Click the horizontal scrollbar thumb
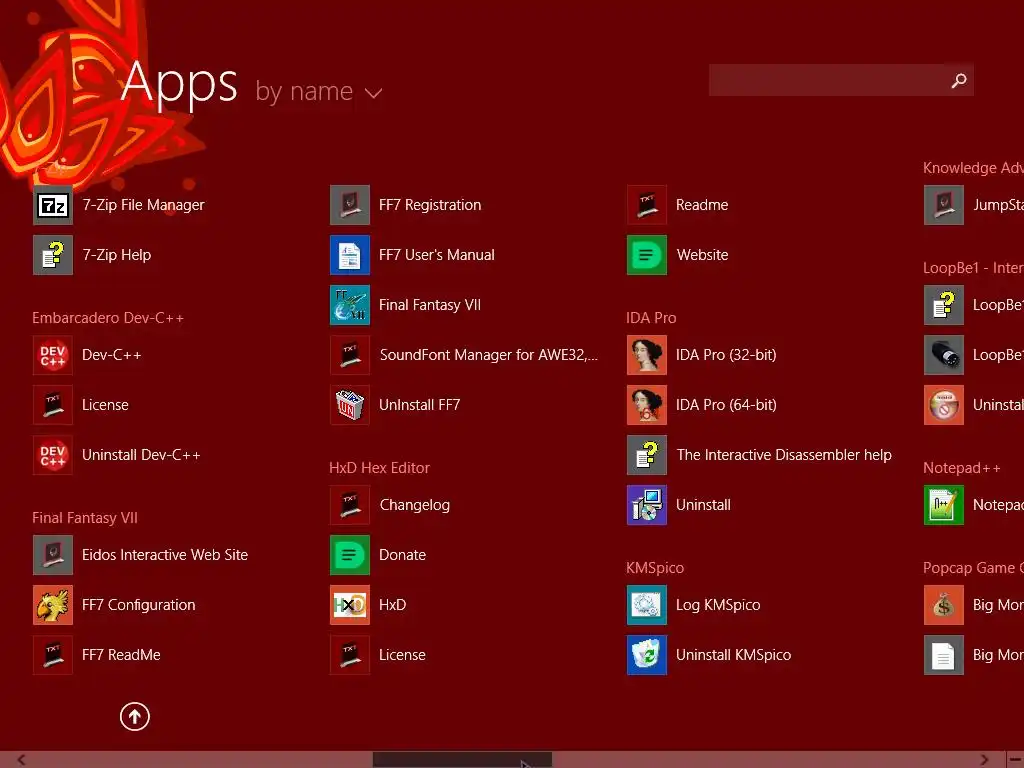This screenshot has height=768, width=1024. [462, 760]
